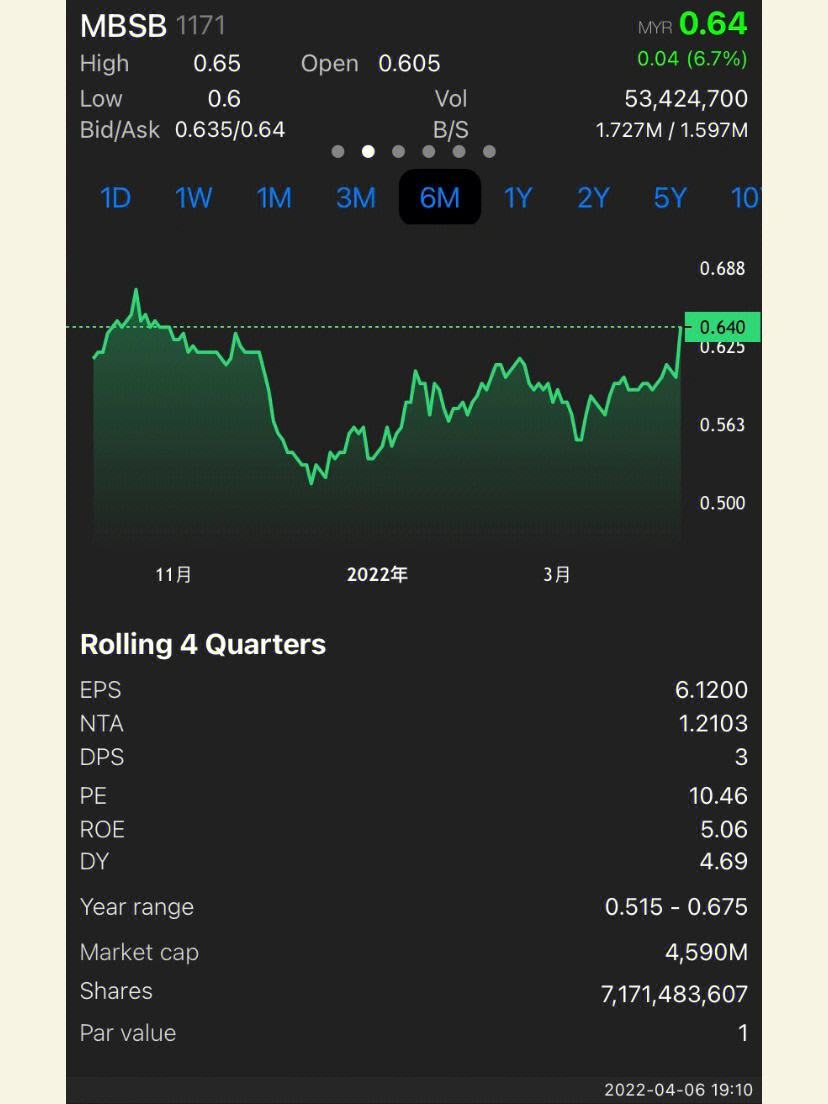
Task: Switch chart to 1W range
Action: coord(194,198)
